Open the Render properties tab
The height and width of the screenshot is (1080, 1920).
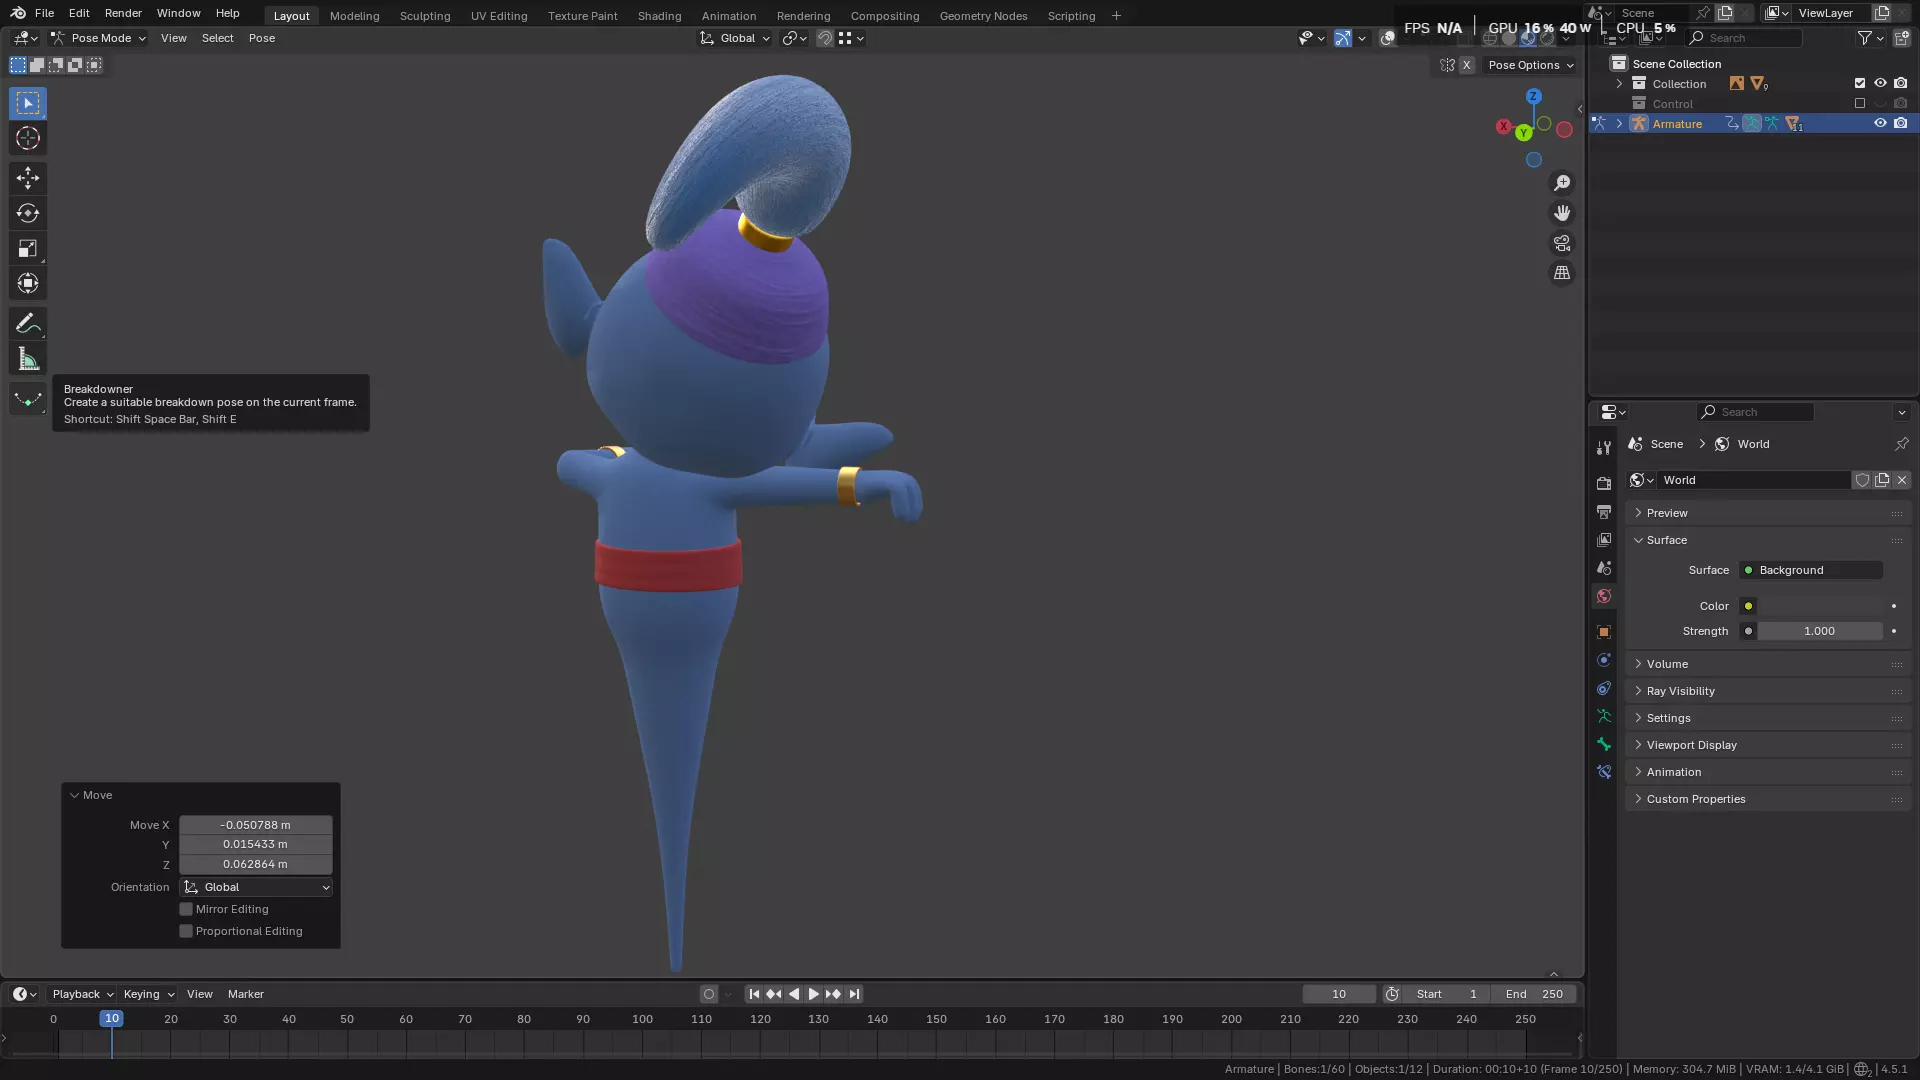pyautogui.click(x=1604, y=483)
